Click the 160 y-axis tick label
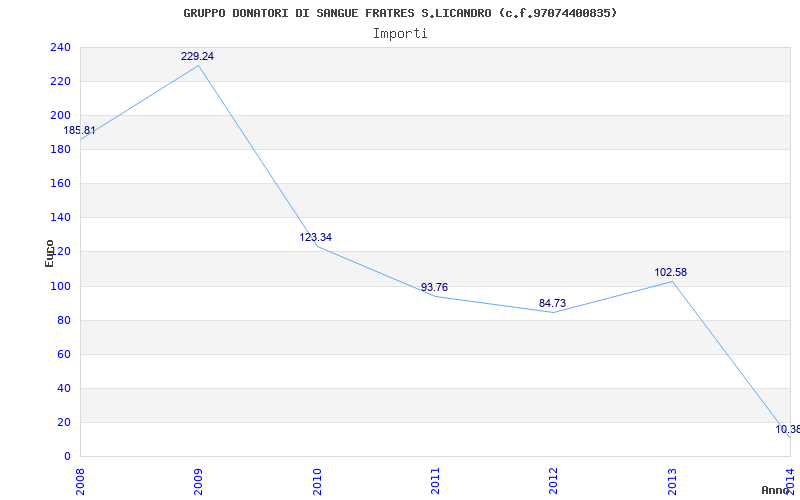The height and width of the screenshot is (500, 800). [x=60, y=183]
